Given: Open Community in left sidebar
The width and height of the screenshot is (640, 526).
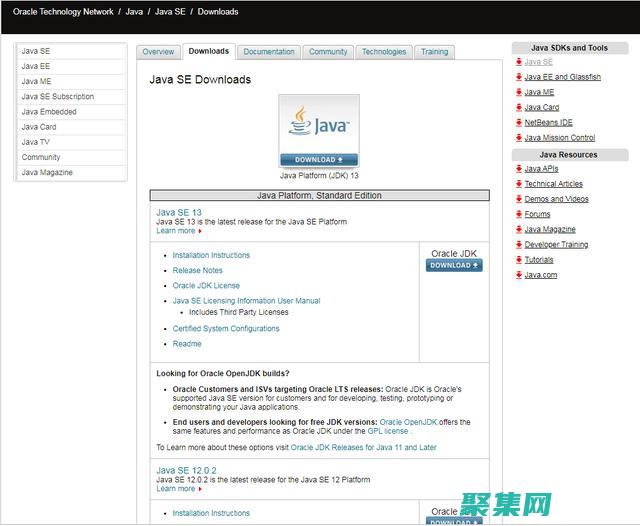Looking at the screenshot, I should click(x=72, y=157).
